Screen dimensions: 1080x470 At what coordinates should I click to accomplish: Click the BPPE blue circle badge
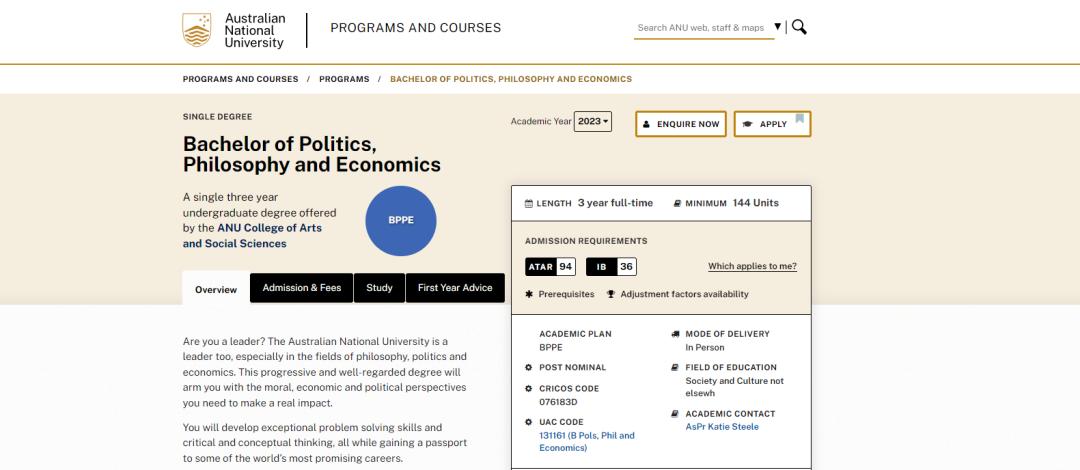[x=401, y=220]
